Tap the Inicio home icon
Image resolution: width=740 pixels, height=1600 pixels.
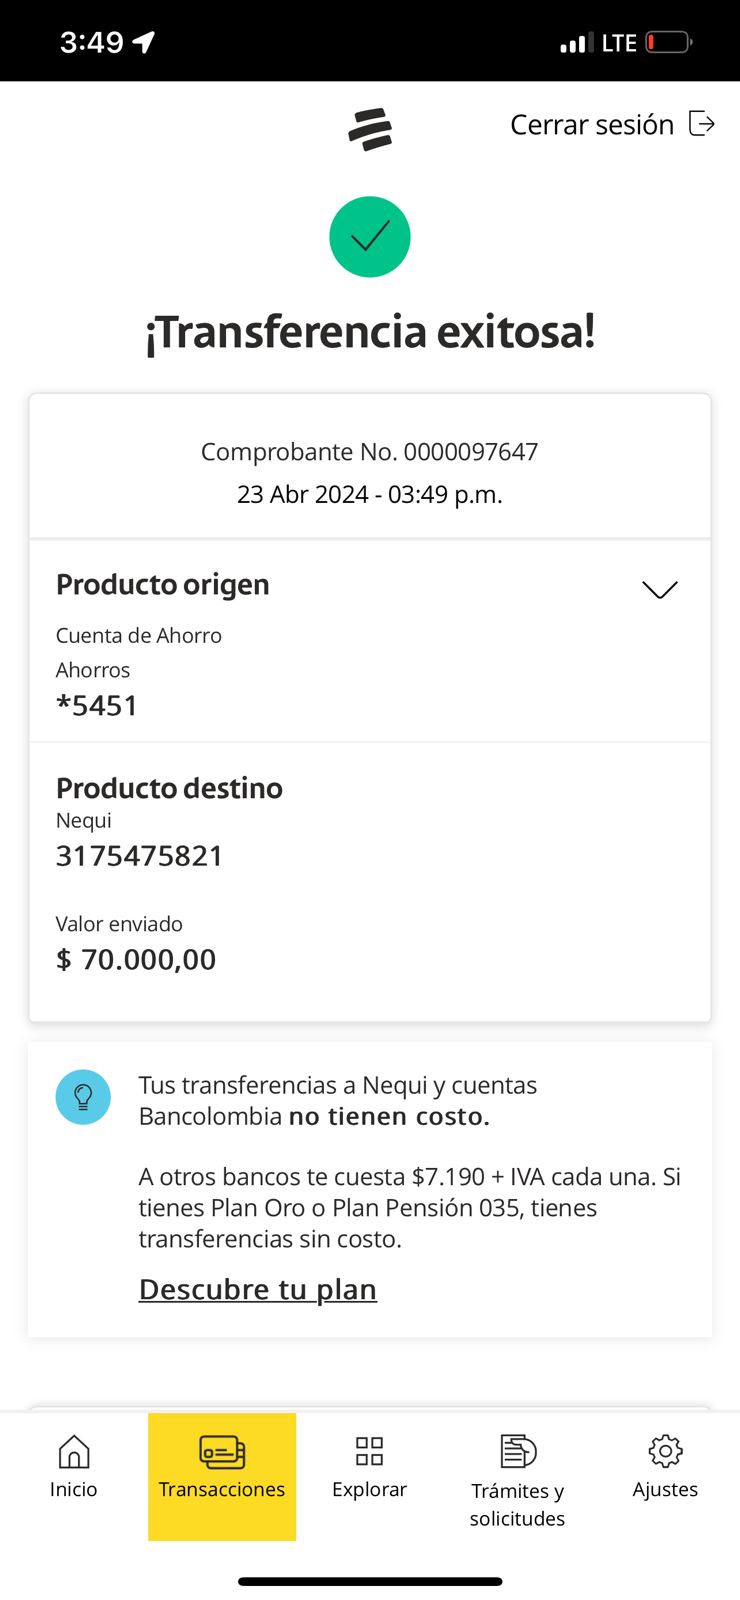click(x=74, y=1451)
